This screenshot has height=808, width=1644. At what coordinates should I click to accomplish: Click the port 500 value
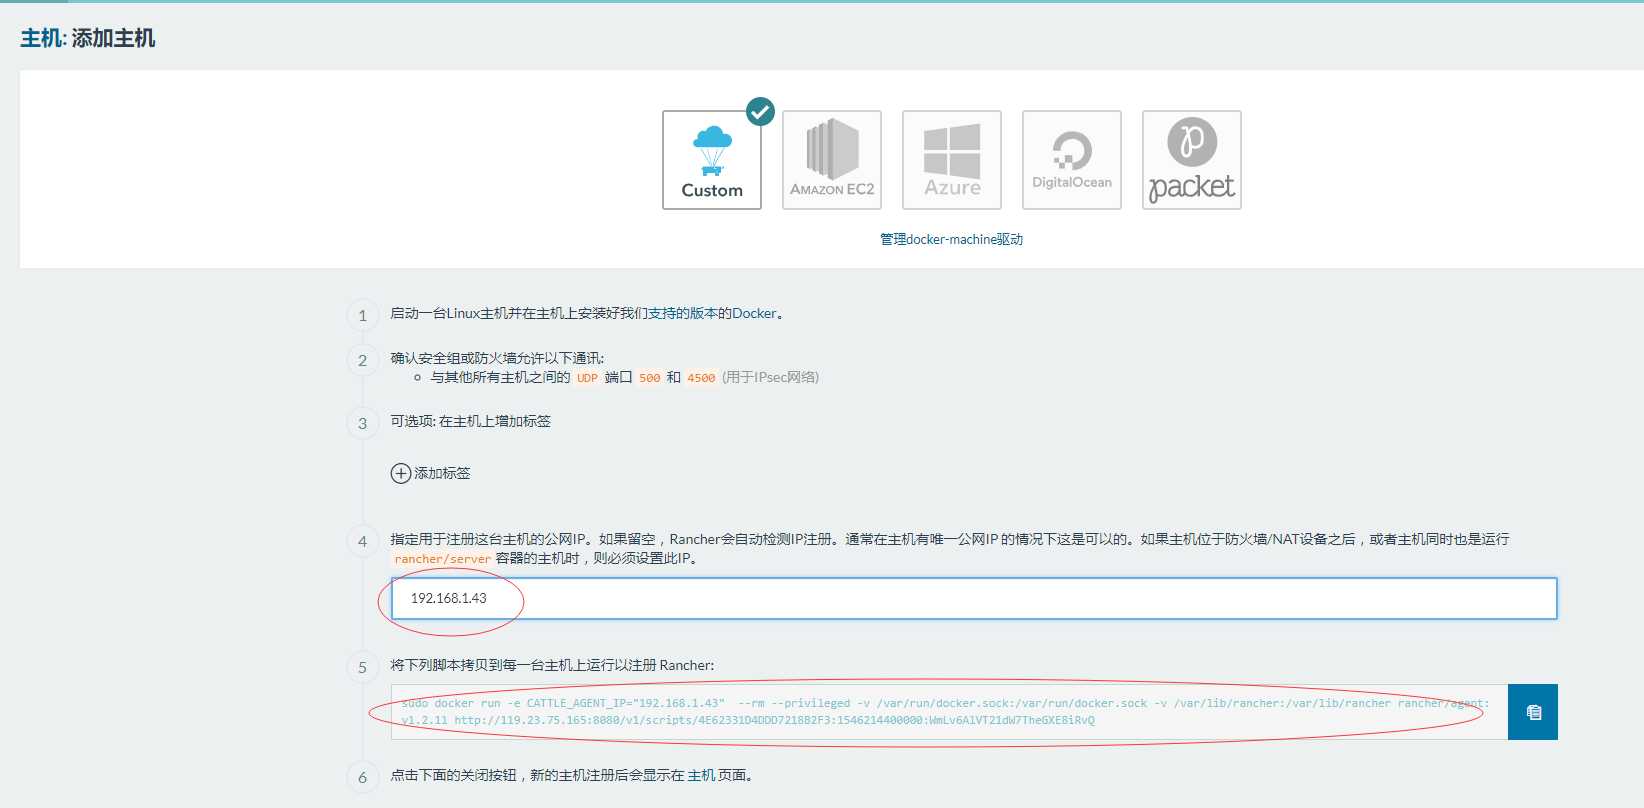tap(650, 378)
